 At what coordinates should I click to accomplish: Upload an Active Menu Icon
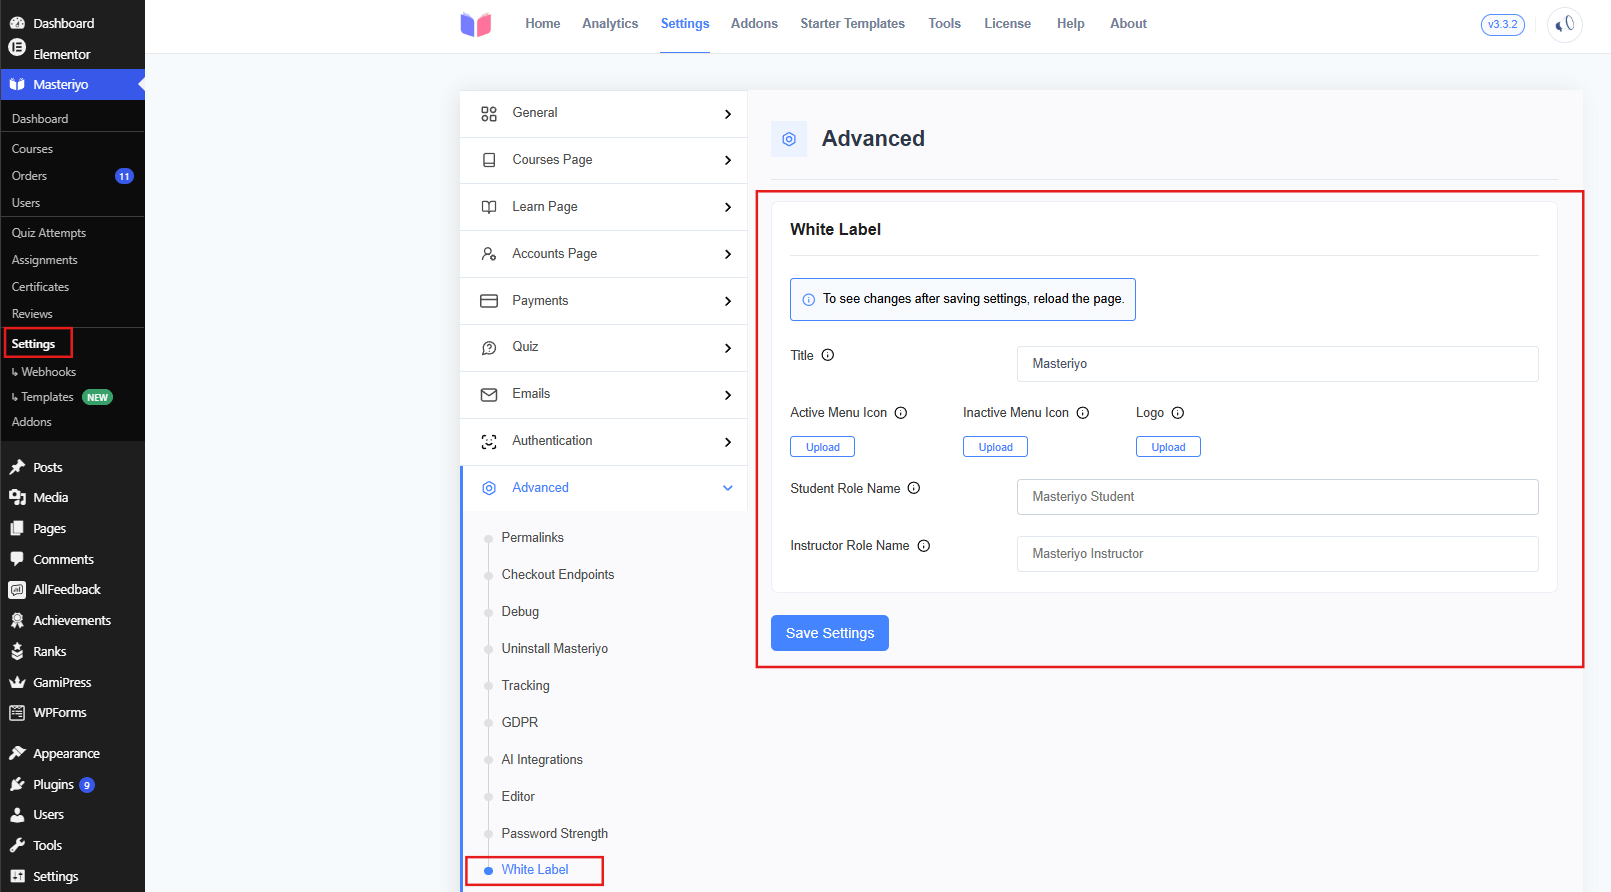tap(823, 447)
